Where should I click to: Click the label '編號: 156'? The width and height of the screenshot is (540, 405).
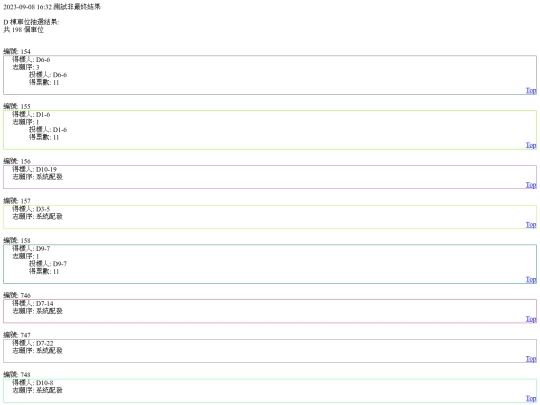tap(17, 161)
